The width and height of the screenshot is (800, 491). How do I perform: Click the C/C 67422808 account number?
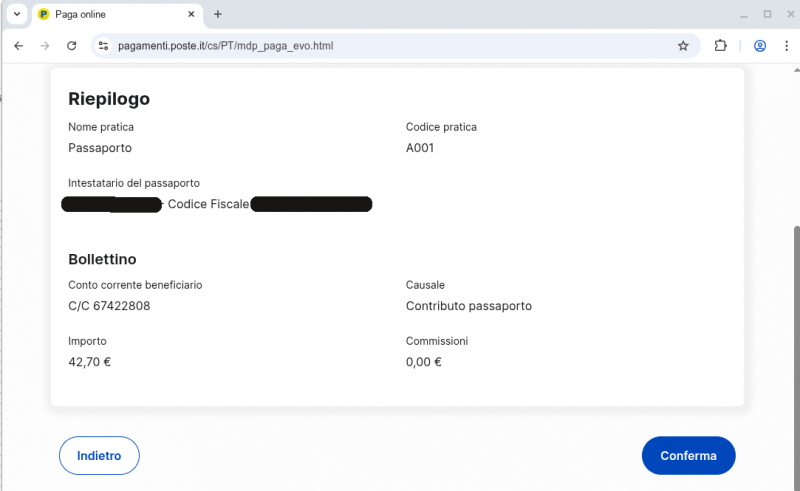tap(109, 306)
